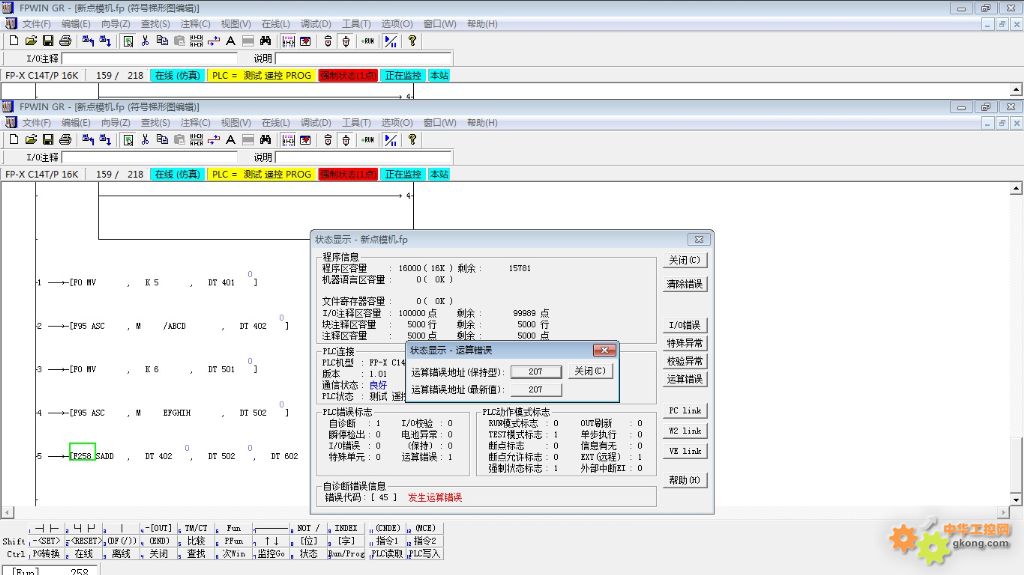Click download-to-PLC icon in lower toolbar

coord(105,139)
